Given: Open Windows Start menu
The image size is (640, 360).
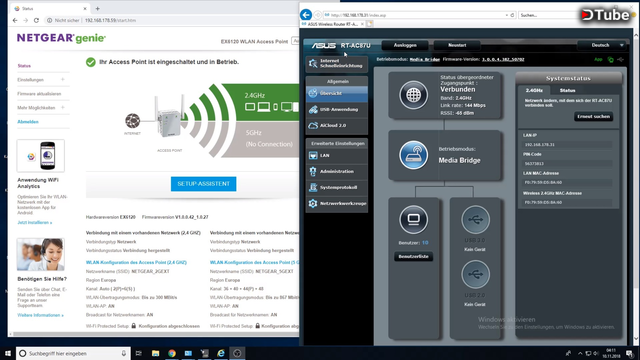Looking at the screenshot, I should (x=8, y=353).
